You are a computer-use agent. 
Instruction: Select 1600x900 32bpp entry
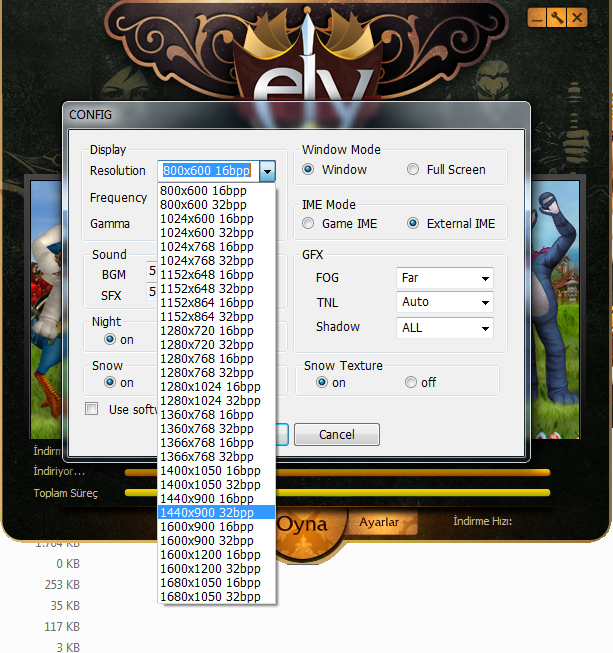click(217, 541)
